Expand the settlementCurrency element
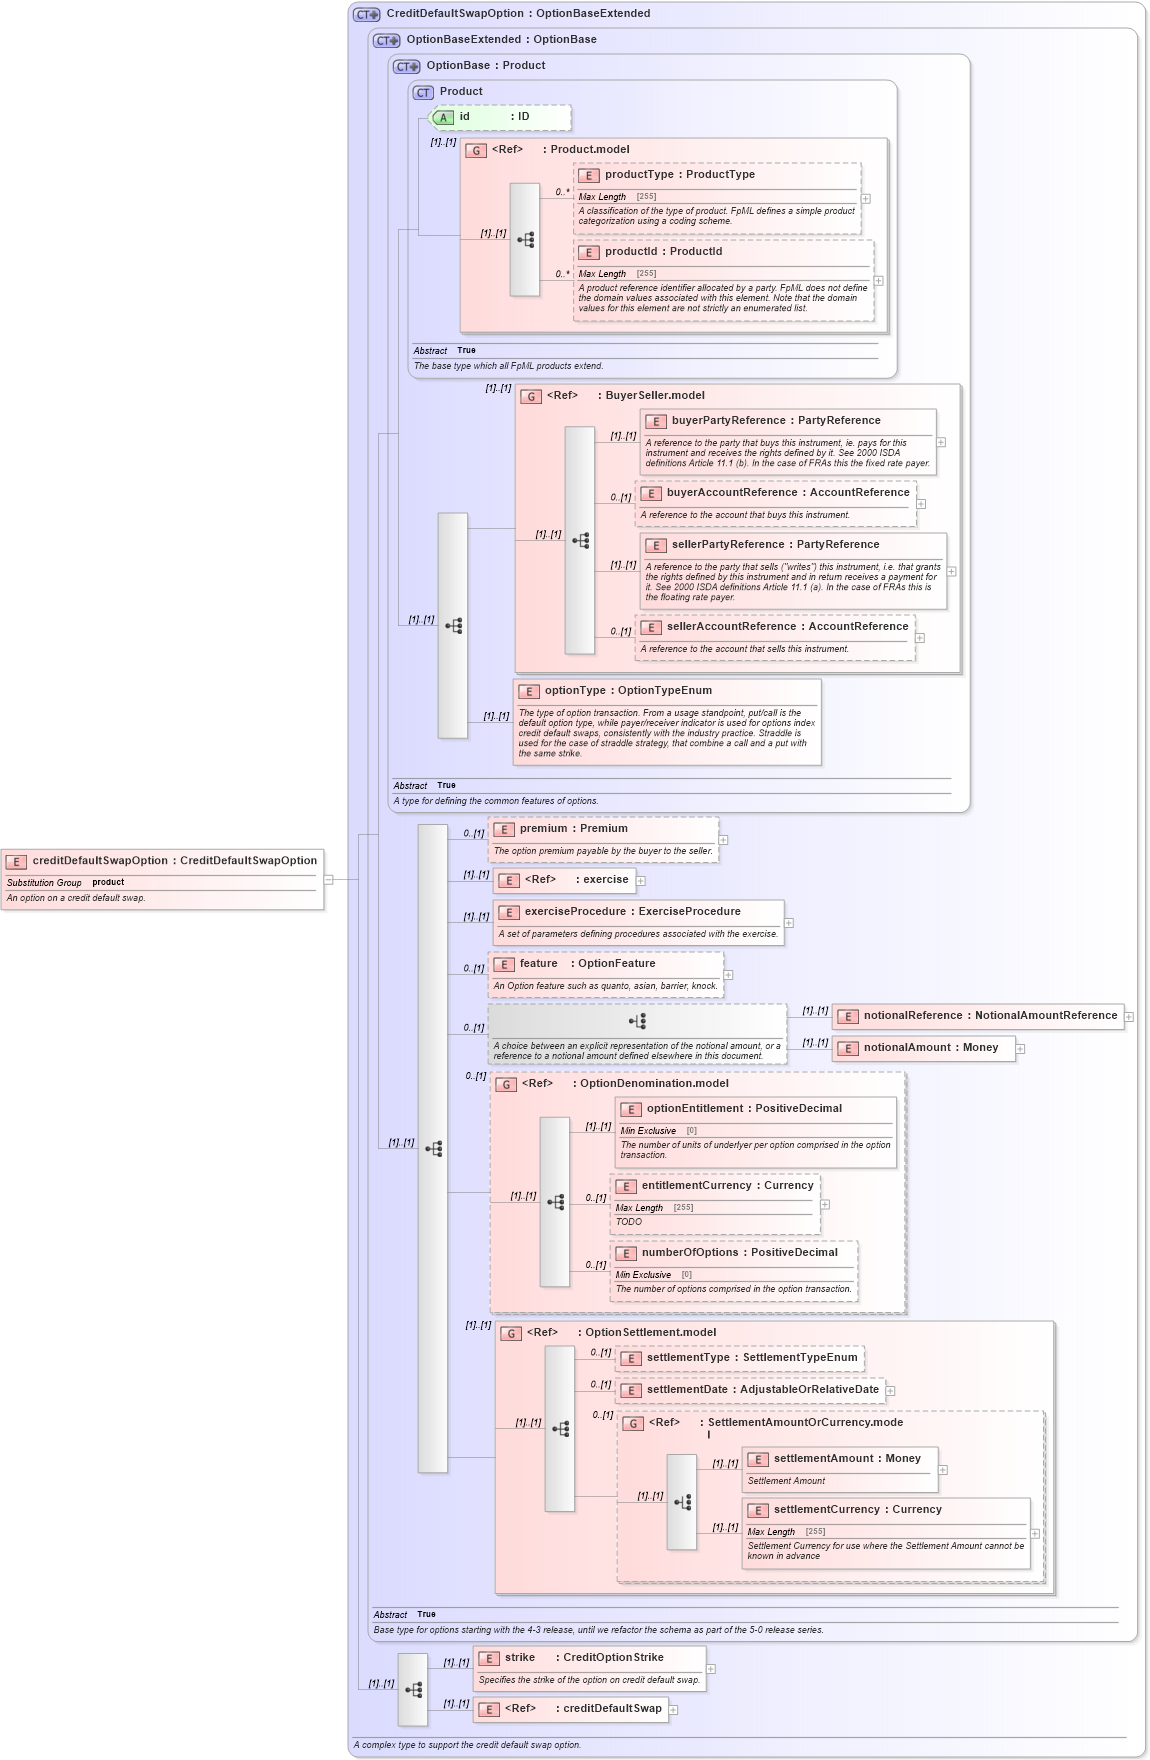Screen dimensions: 1150x1760 coord(1035,1533)
